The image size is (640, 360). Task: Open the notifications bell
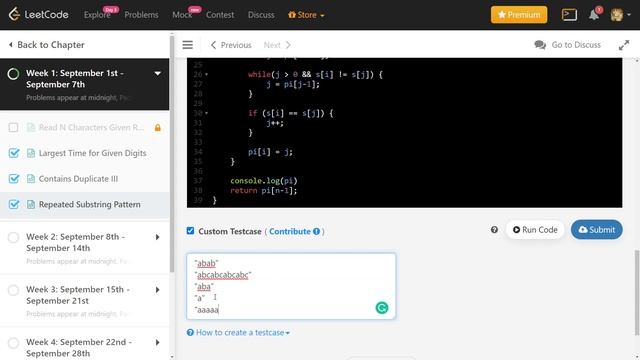[x=594, y=15]
